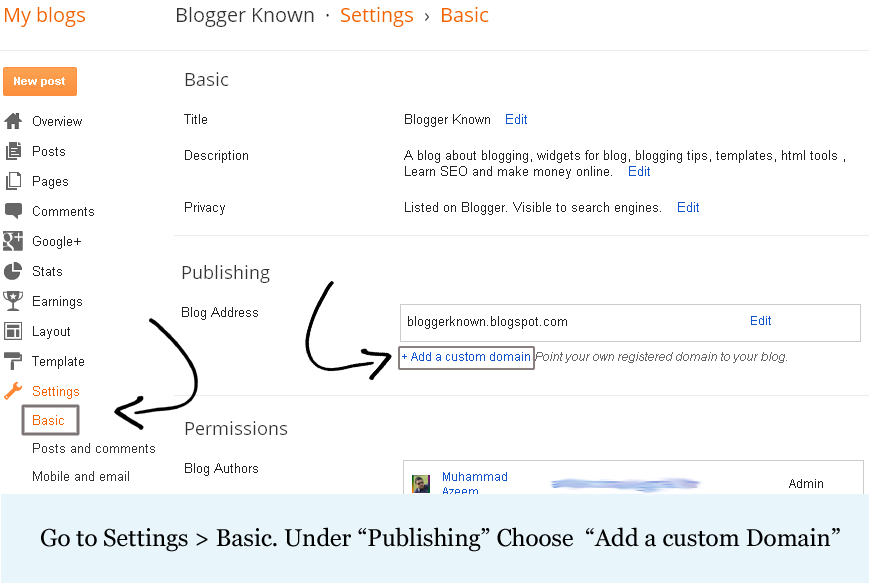Viewport: 869px width, 583px height.
Task: Click the Muhammad Azeem author avatar
Action: [x=421, y=483]
